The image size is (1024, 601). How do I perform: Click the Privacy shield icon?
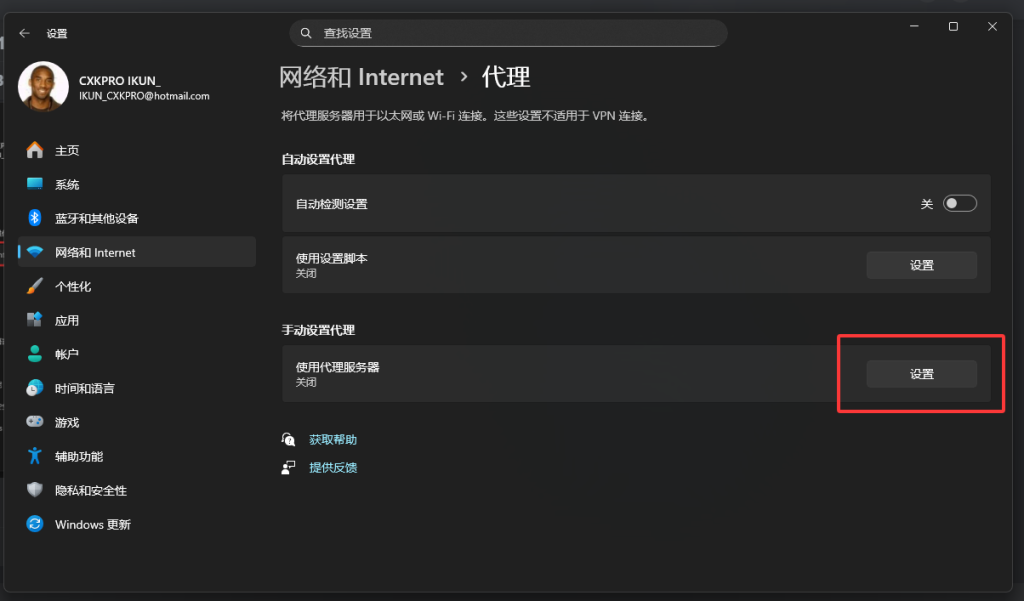[35, 490]
